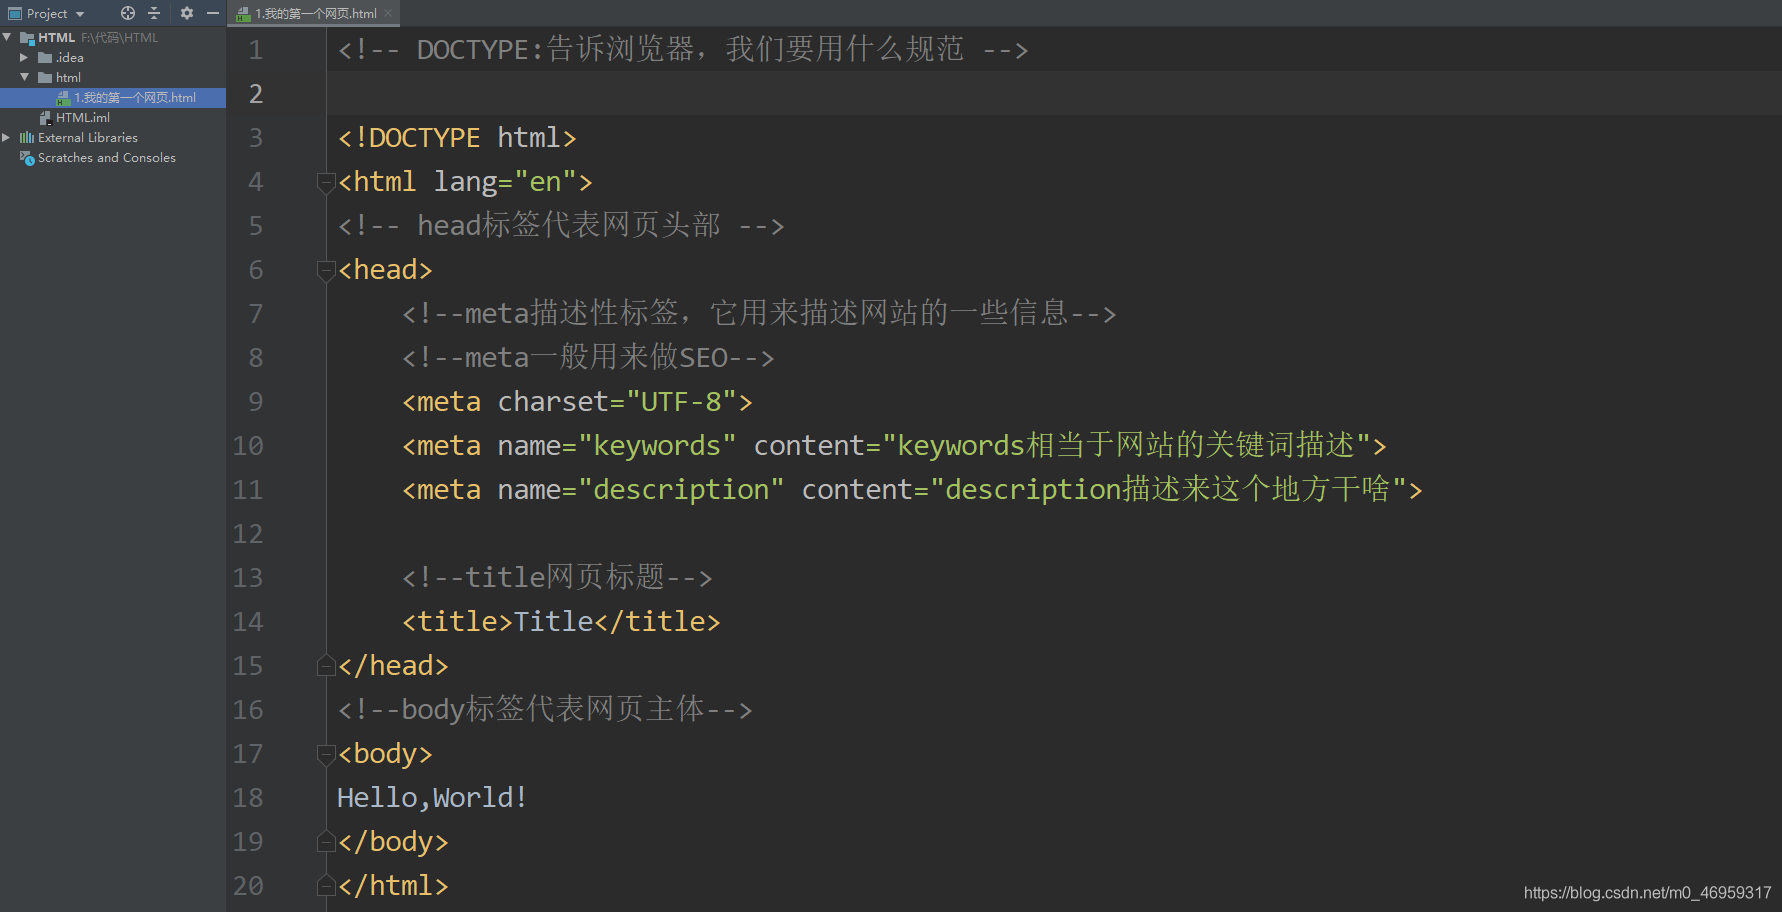Click the lang="en" attribute text
Viewport: 1782px width, 912px height.
pyautogui.click(x=505, y=182)
